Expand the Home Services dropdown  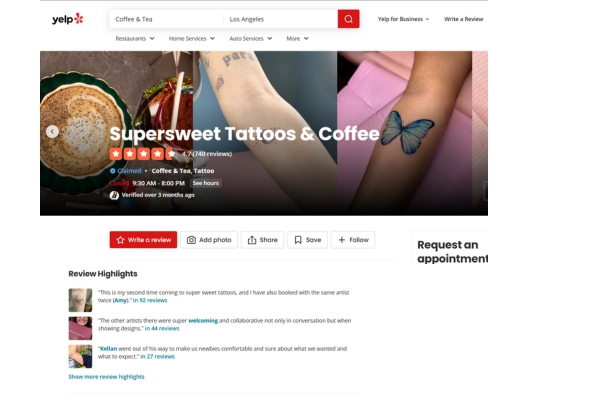point(192,38)
